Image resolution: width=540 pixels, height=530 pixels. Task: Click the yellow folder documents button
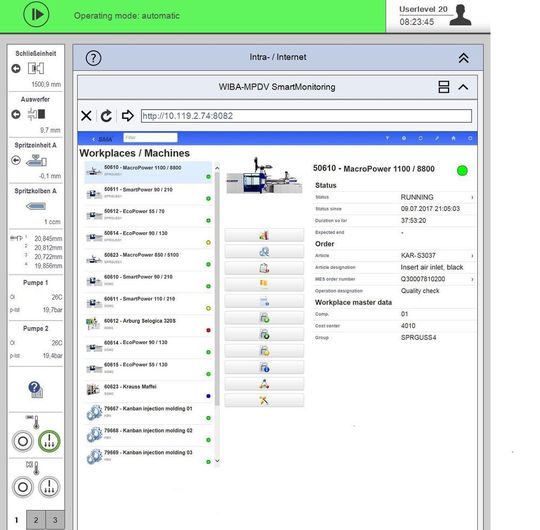click(x=264, y=284)
